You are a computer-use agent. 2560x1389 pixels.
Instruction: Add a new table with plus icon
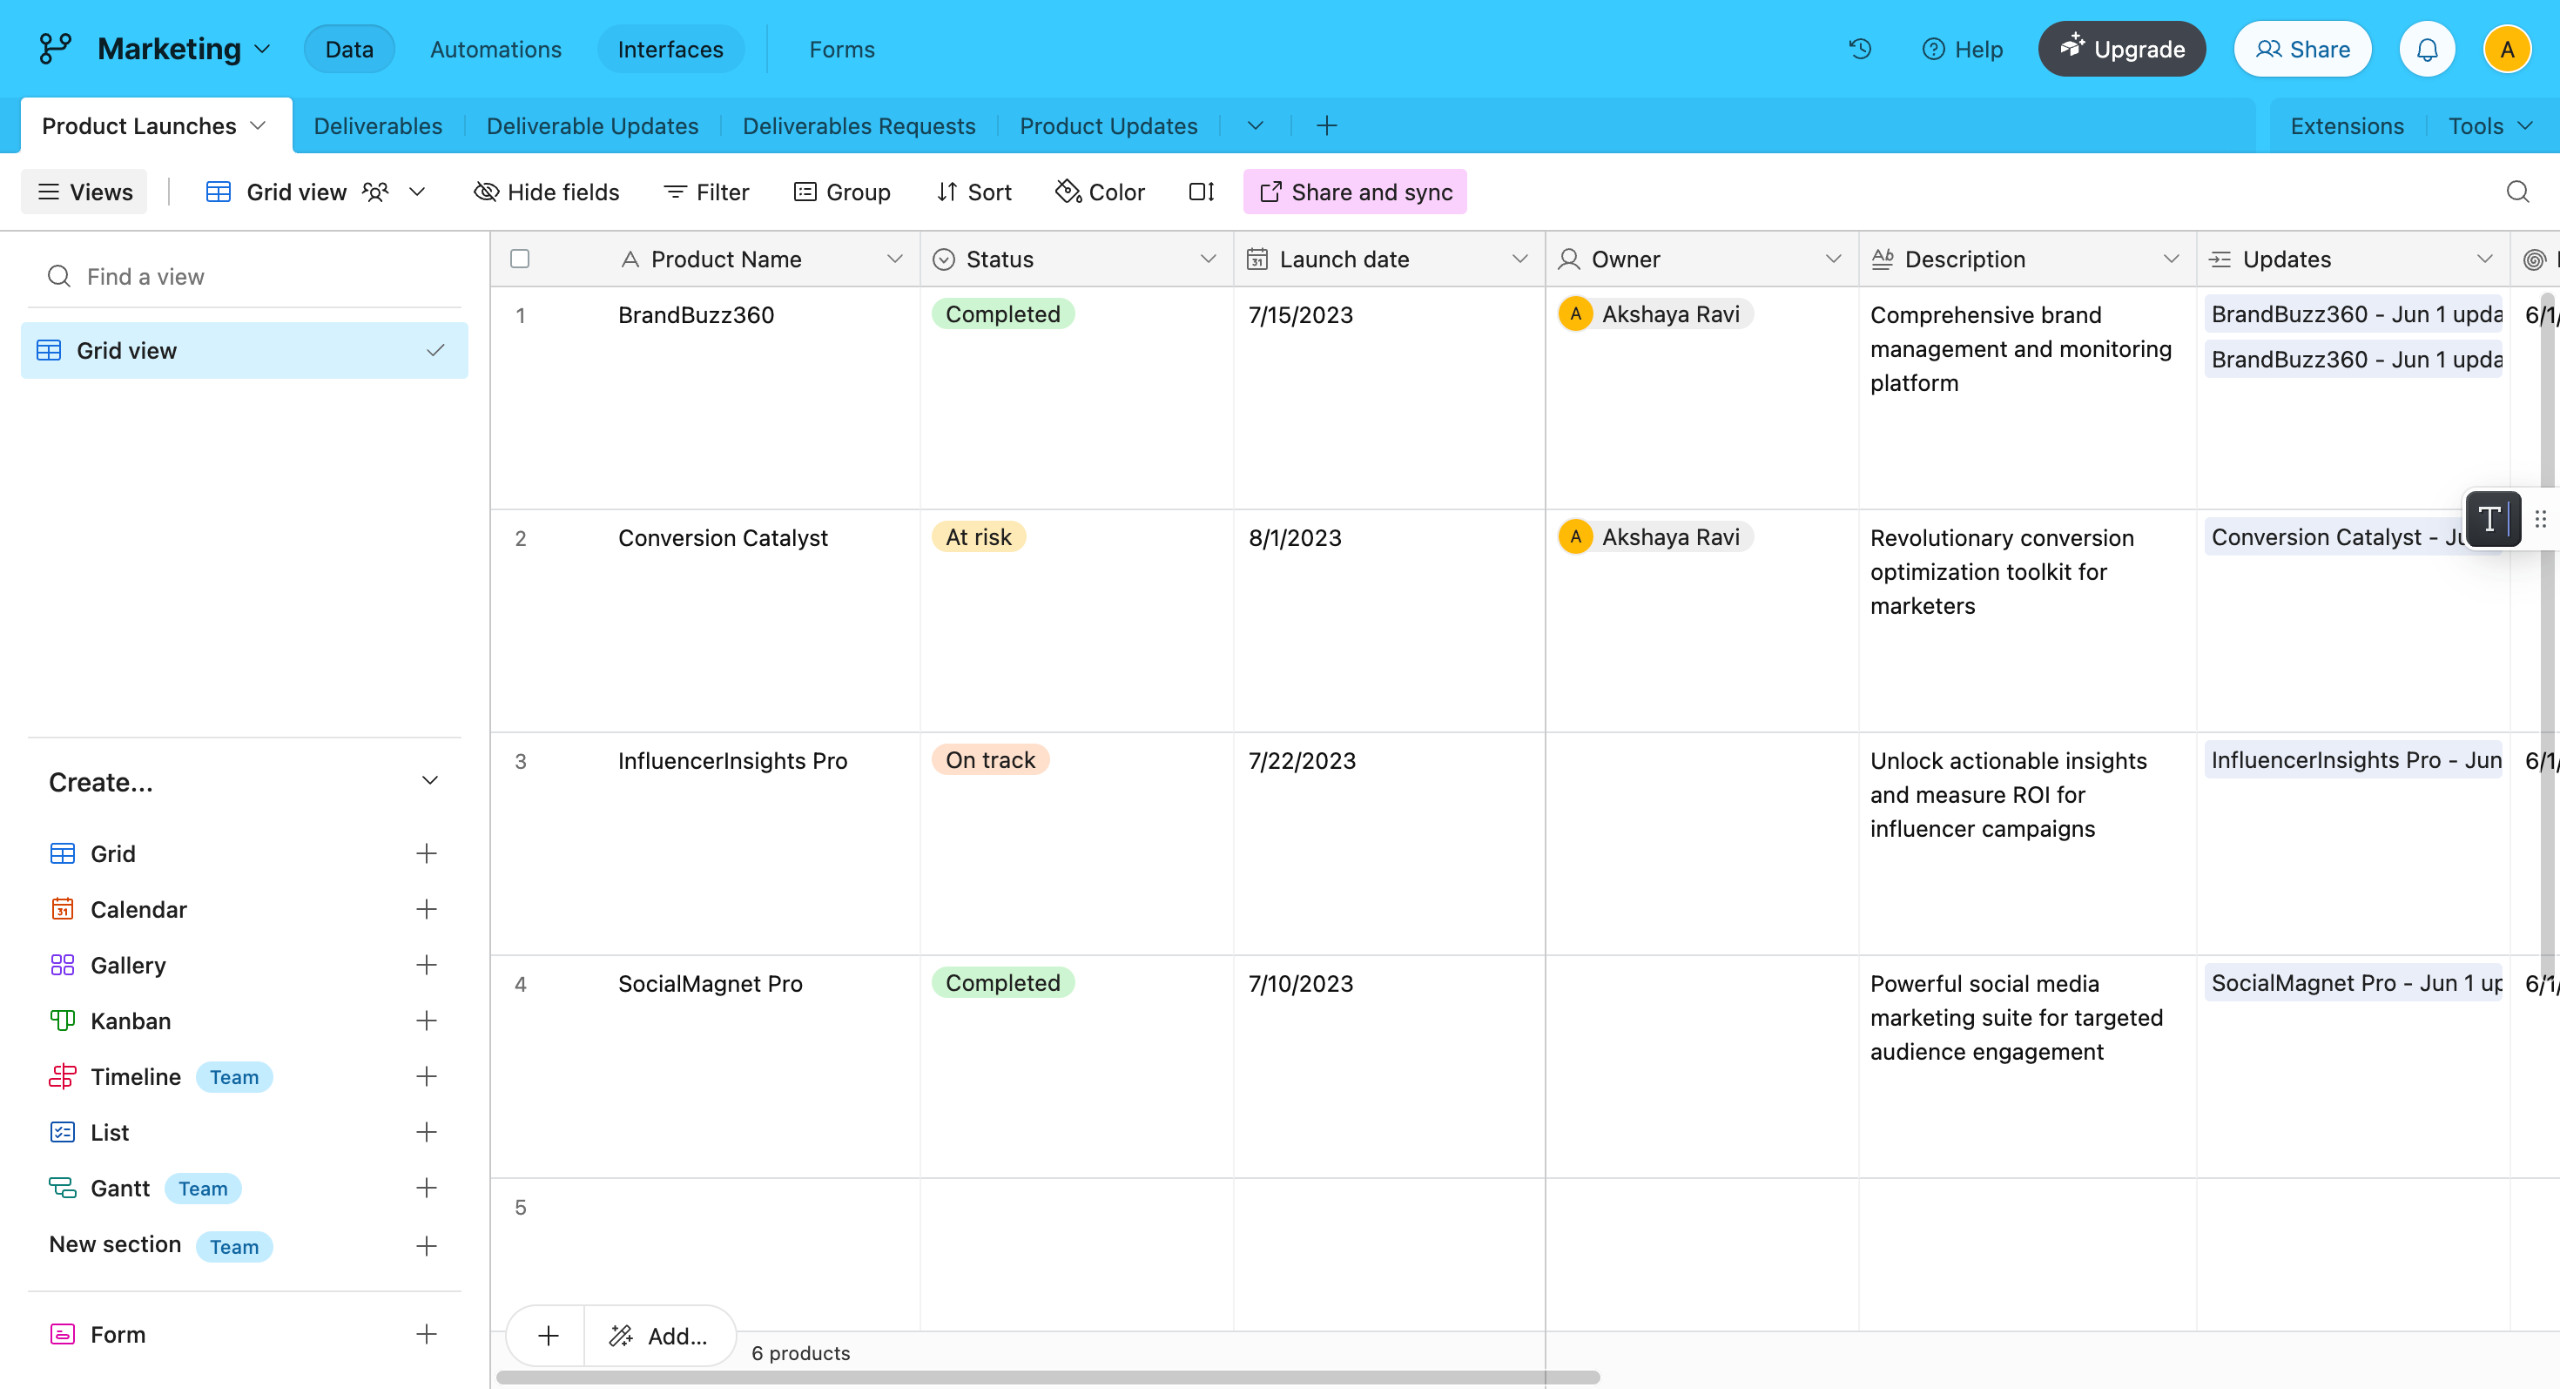tap(1326, 126)
